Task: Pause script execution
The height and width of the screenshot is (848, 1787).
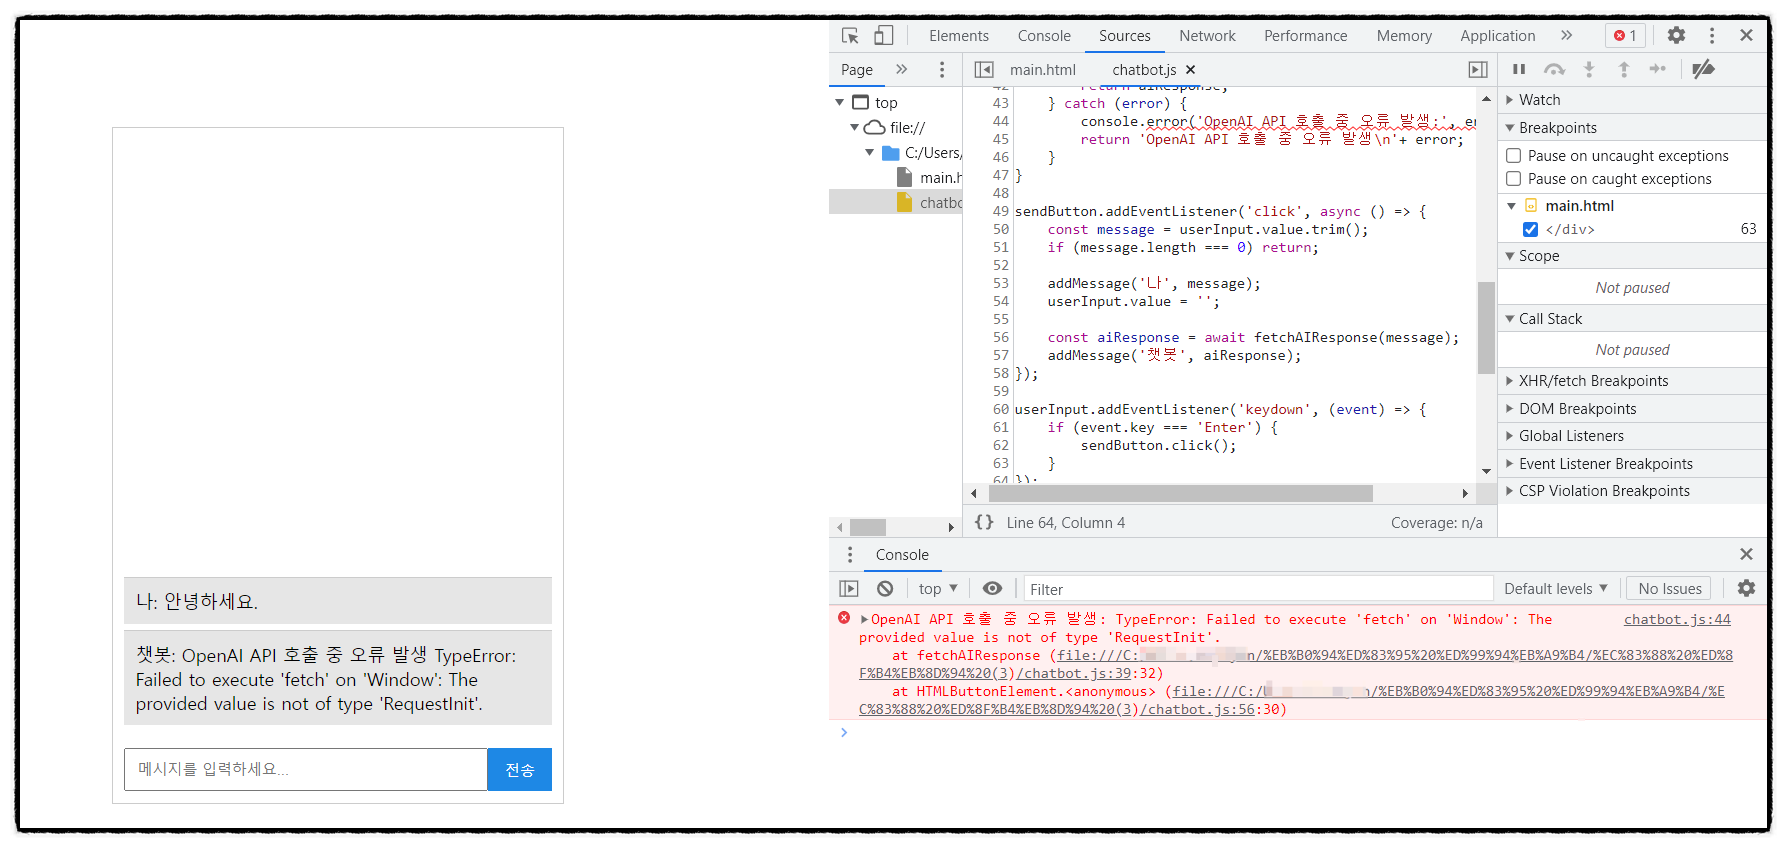Action: tap(1519, 69)
